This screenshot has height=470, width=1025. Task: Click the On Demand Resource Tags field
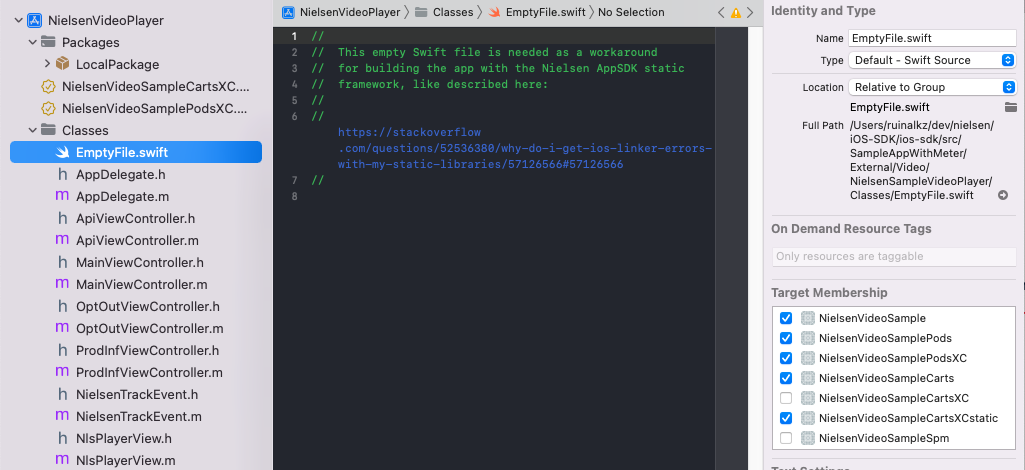point(894,256)
